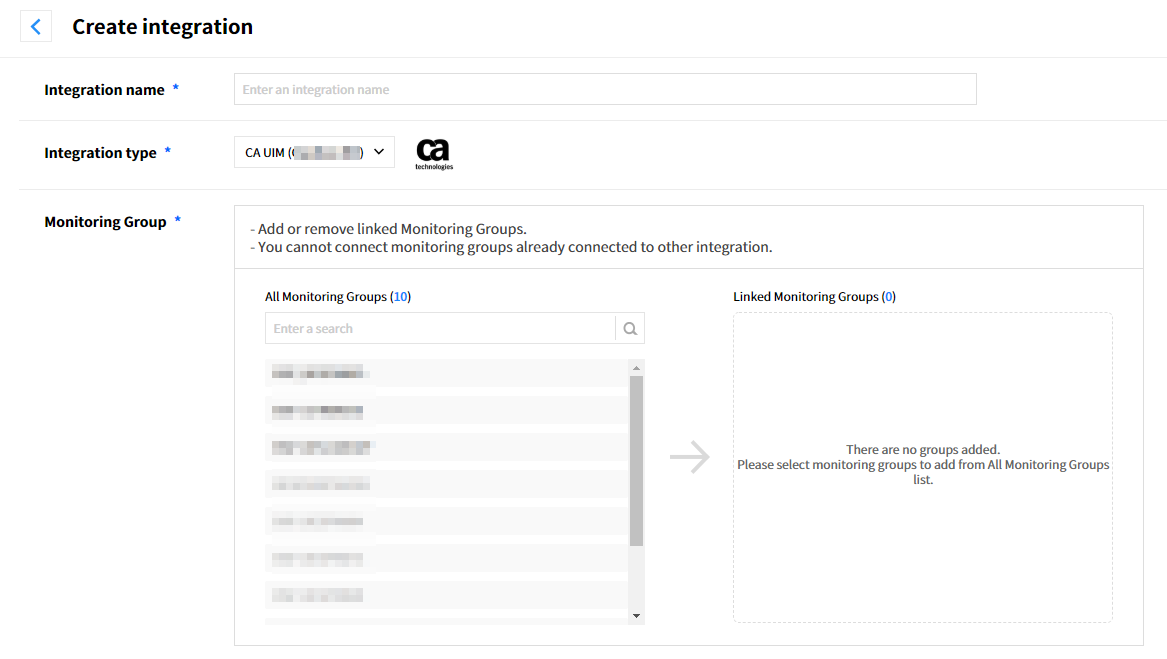Select the fifth monitoring group in list
The image size is (1167, 659).
(446, 521)
